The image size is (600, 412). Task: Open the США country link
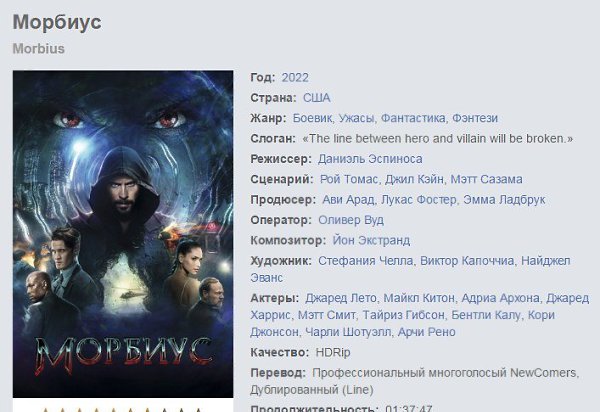316,98
